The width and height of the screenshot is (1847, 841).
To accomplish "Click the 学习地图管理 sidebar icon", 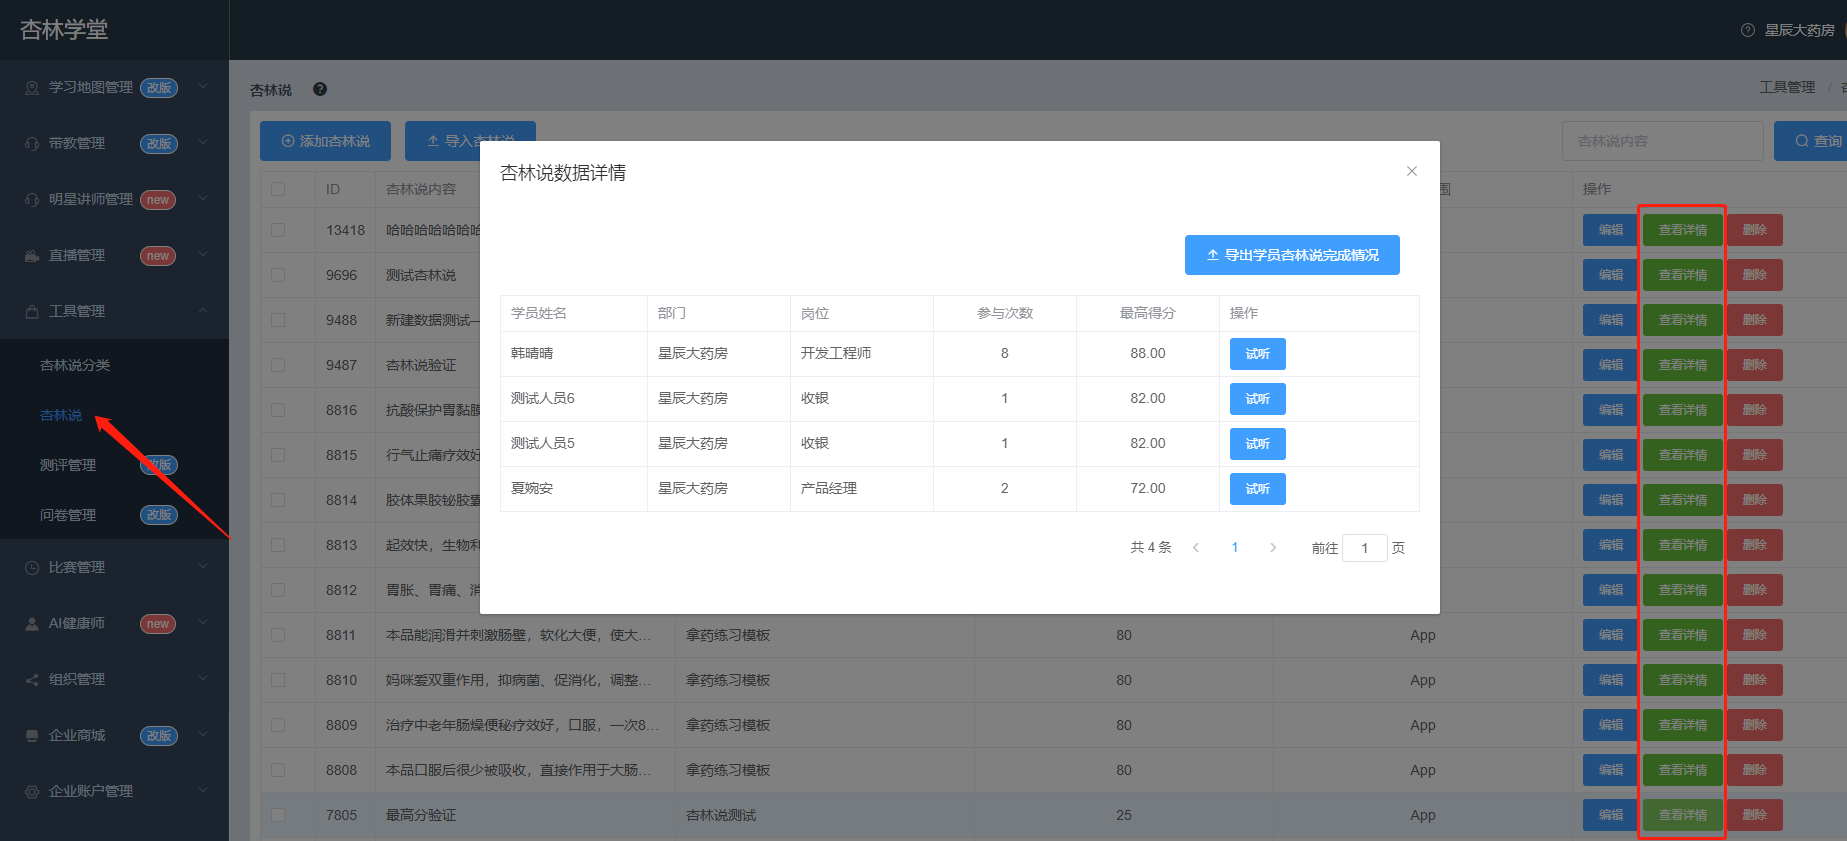I will 32,88.
